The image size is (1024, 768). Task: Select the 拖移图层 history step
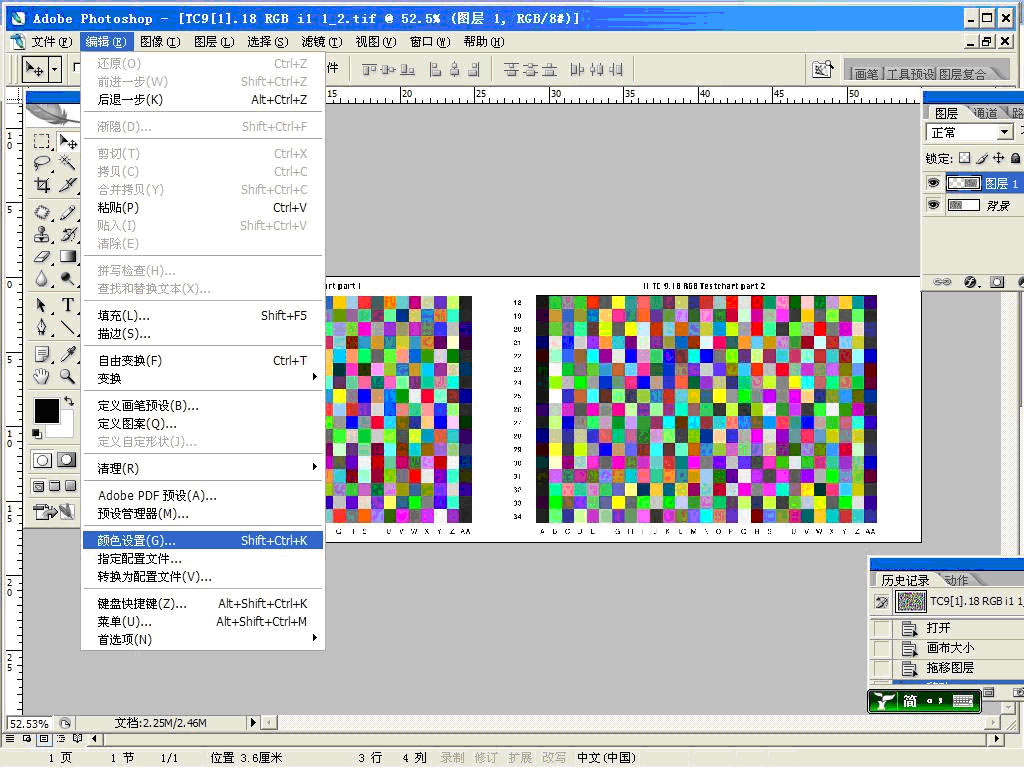(x=950, y=667)
